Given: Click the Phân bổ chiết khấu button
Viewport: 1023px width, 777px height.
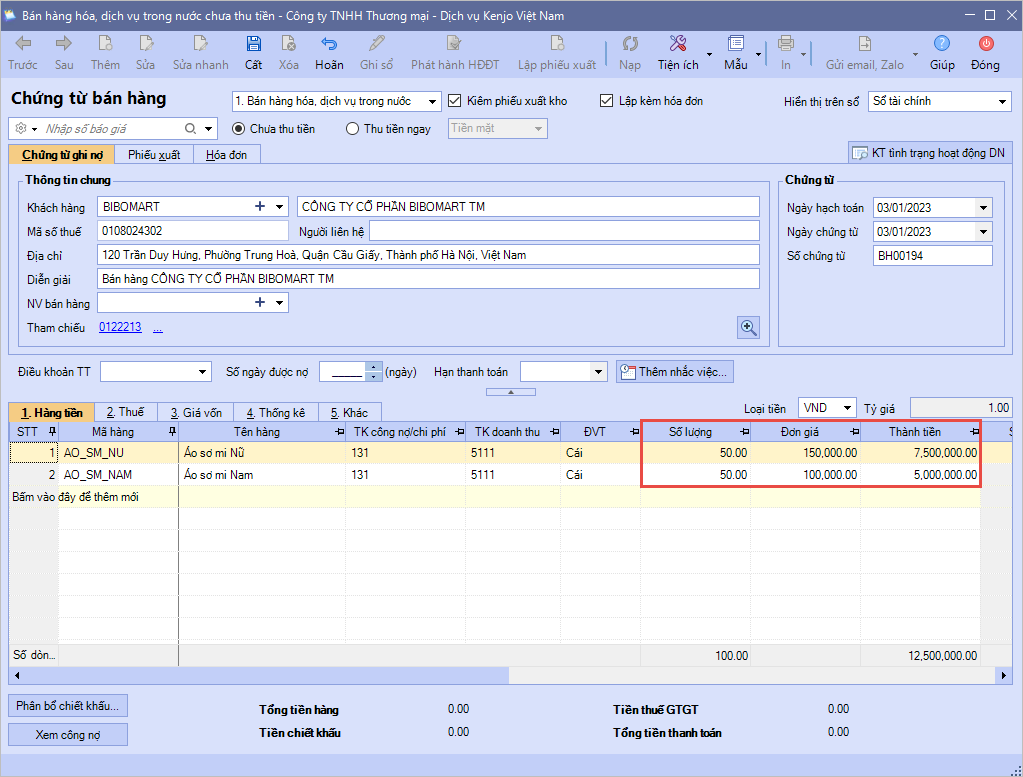Looking at the screenshot, I should (68, 705).
